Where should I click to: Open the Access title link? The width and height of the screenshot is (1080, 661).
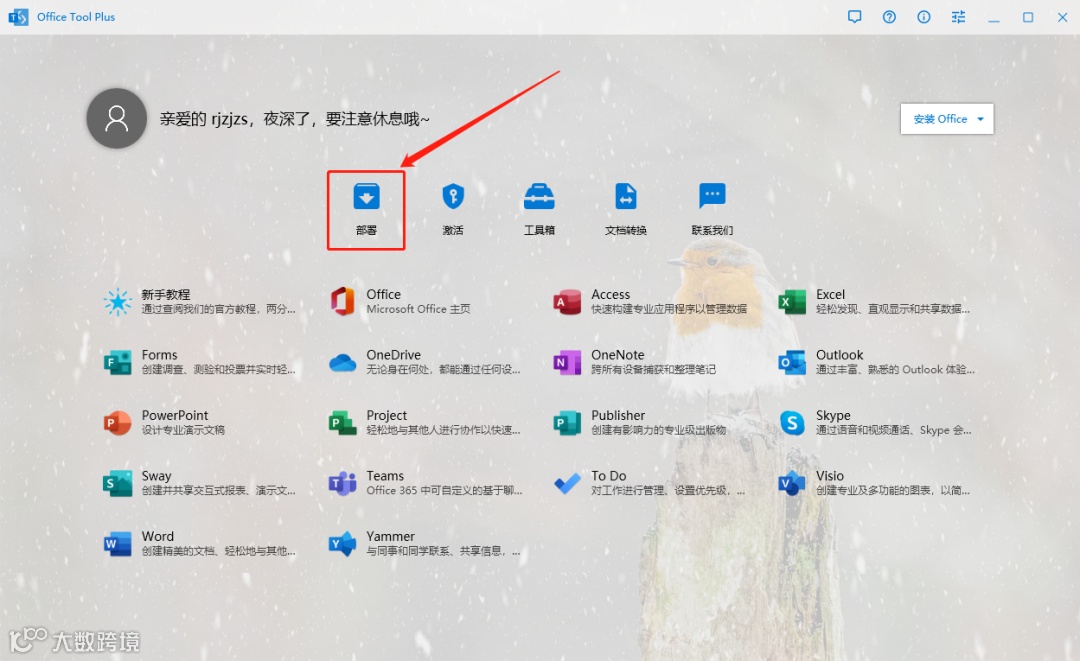point(610,294)
